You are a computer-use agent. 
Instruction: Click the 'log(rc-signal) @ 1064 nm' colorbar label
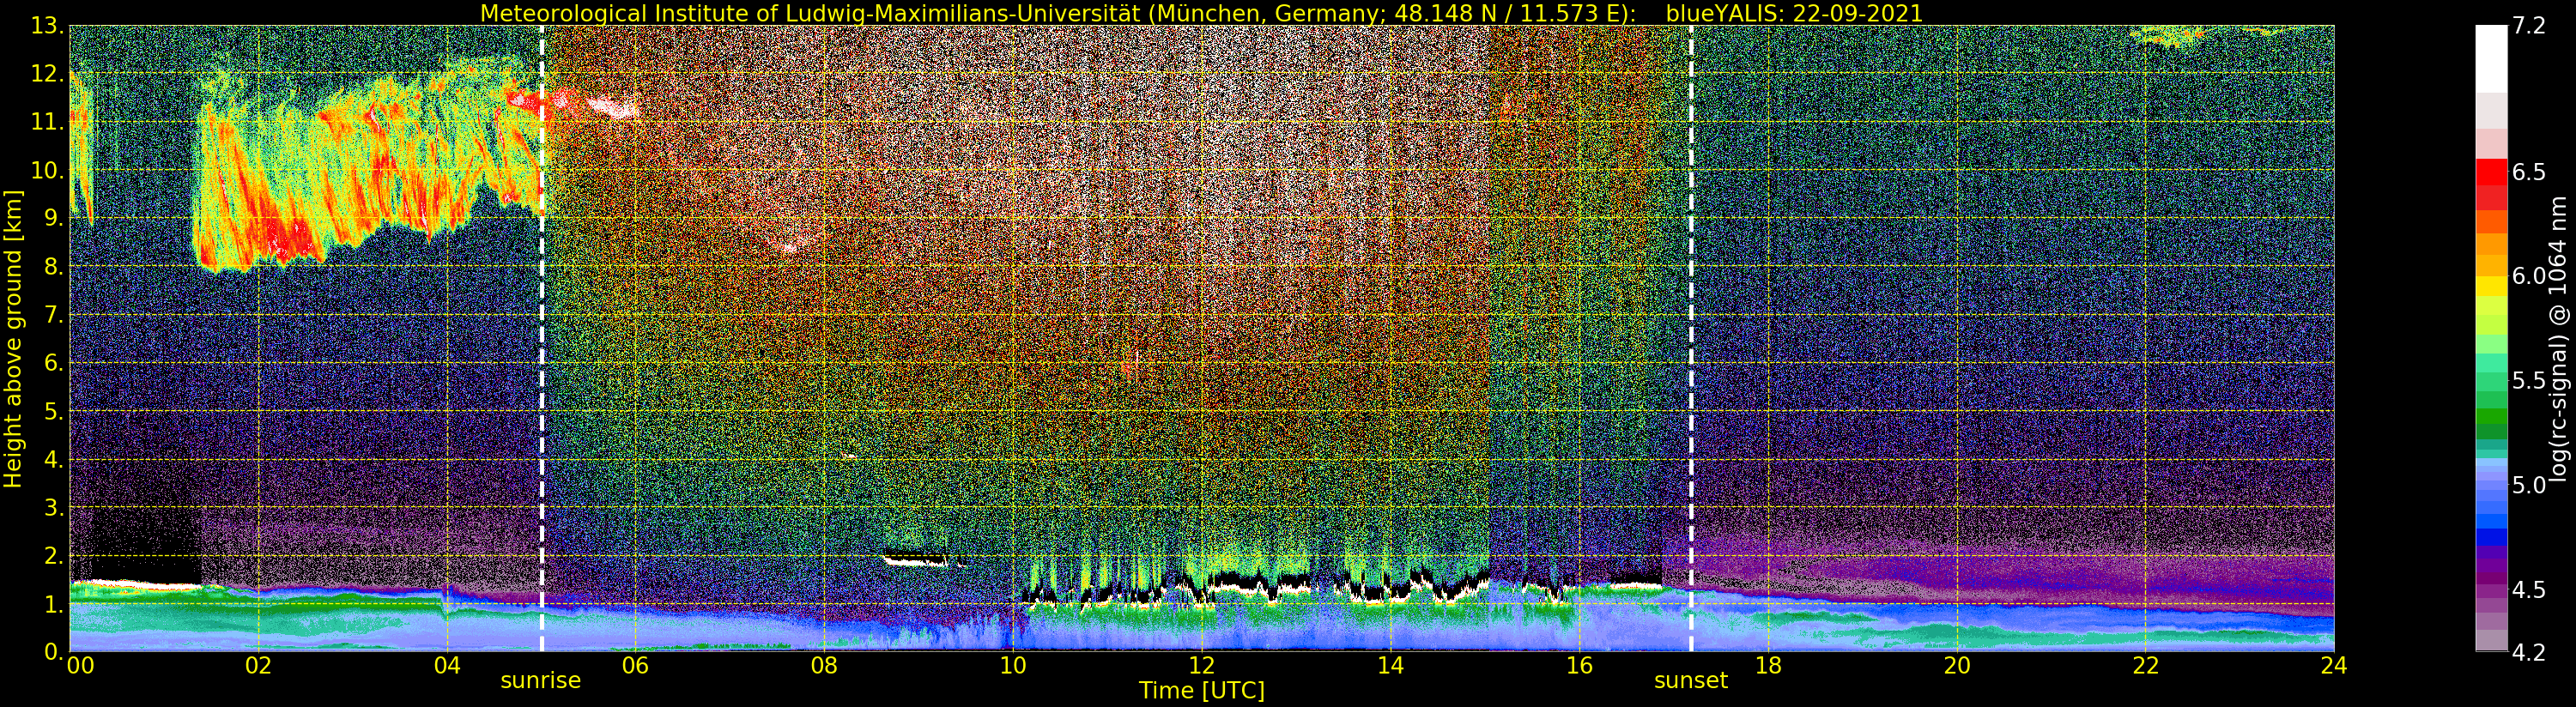[2560, 338]
